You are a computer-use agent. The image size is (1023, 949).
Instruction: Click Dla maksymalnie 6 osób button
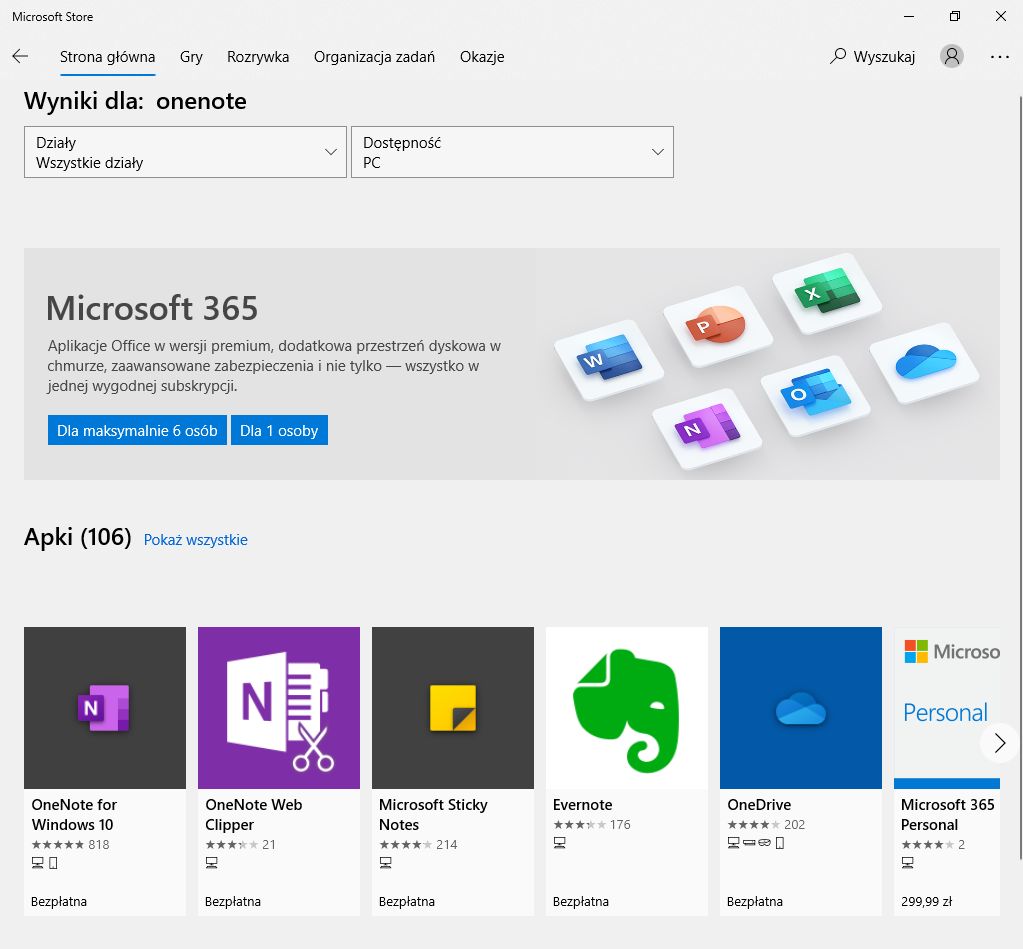coord(137,430)
